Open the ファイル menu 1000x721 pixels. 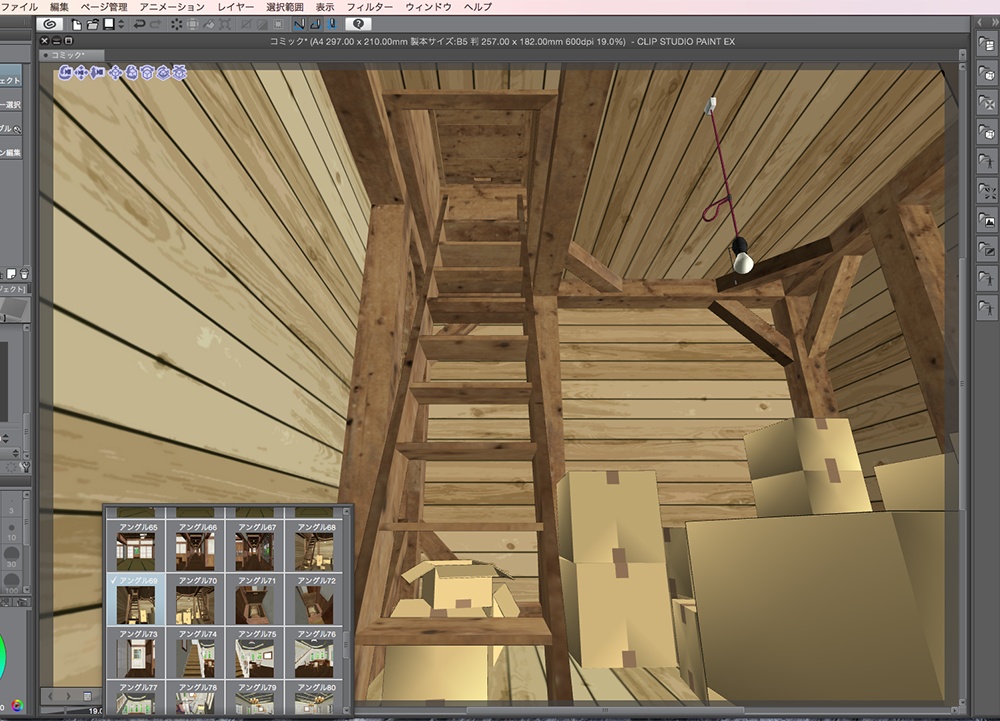[x=19, y=7]
